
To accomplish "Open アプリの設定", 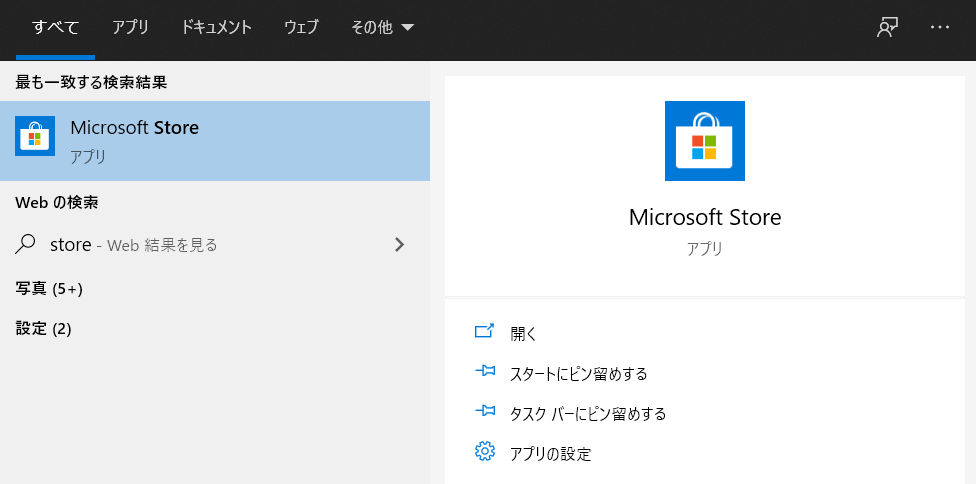I will coord(550,454).
